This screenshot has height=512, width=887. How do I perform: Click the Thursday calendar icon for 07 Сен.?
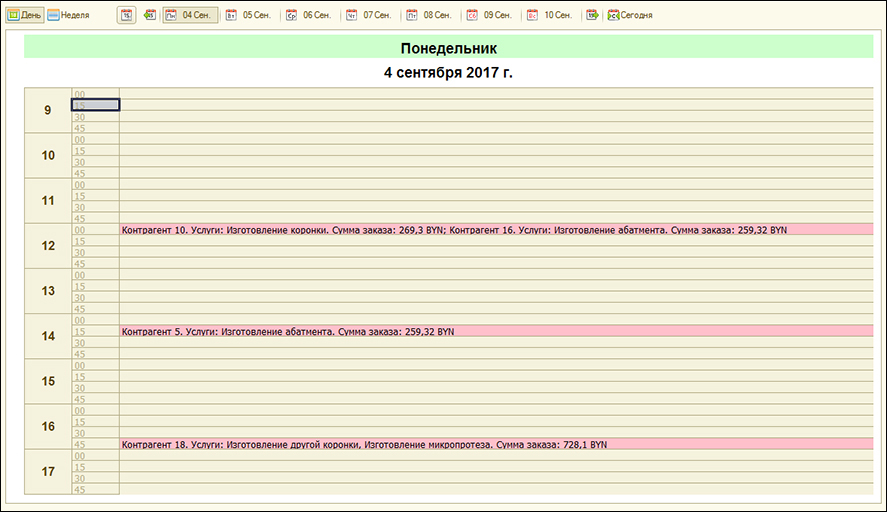351,15
